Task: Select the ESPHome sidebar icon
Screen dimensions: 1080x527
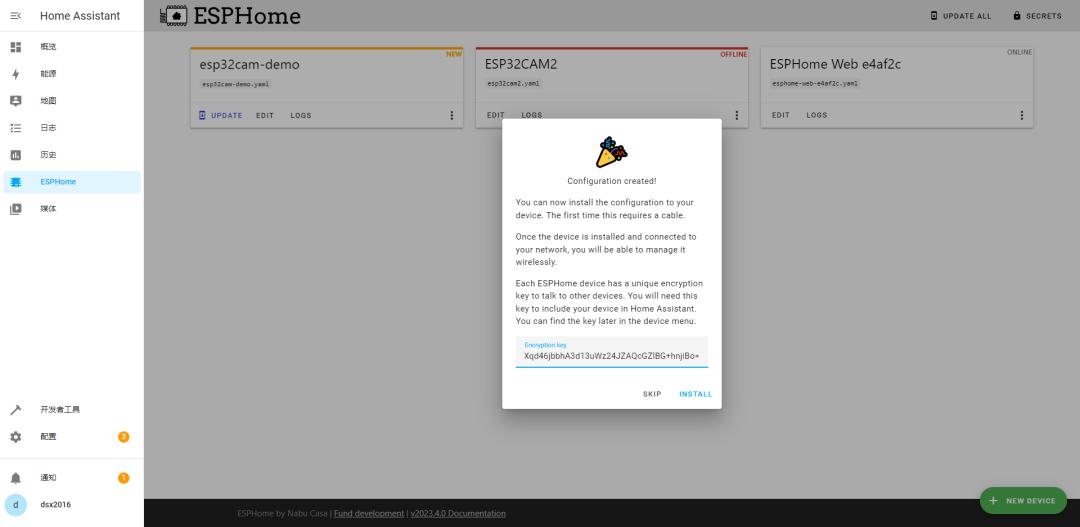Action: click(x=15, y=182)
